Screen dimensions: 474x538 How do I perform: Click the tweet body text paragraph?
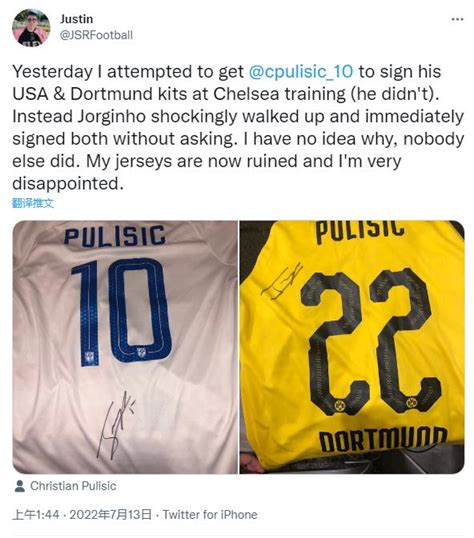238,127
